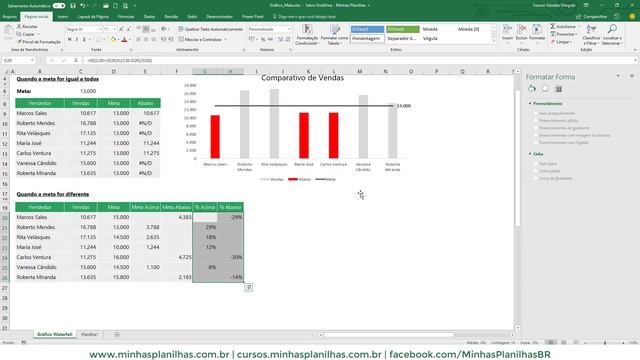The width and height of the screenshot is (640, 360).
Task: Click the Formatar cells icon
Action: click(x=537, y=29)
